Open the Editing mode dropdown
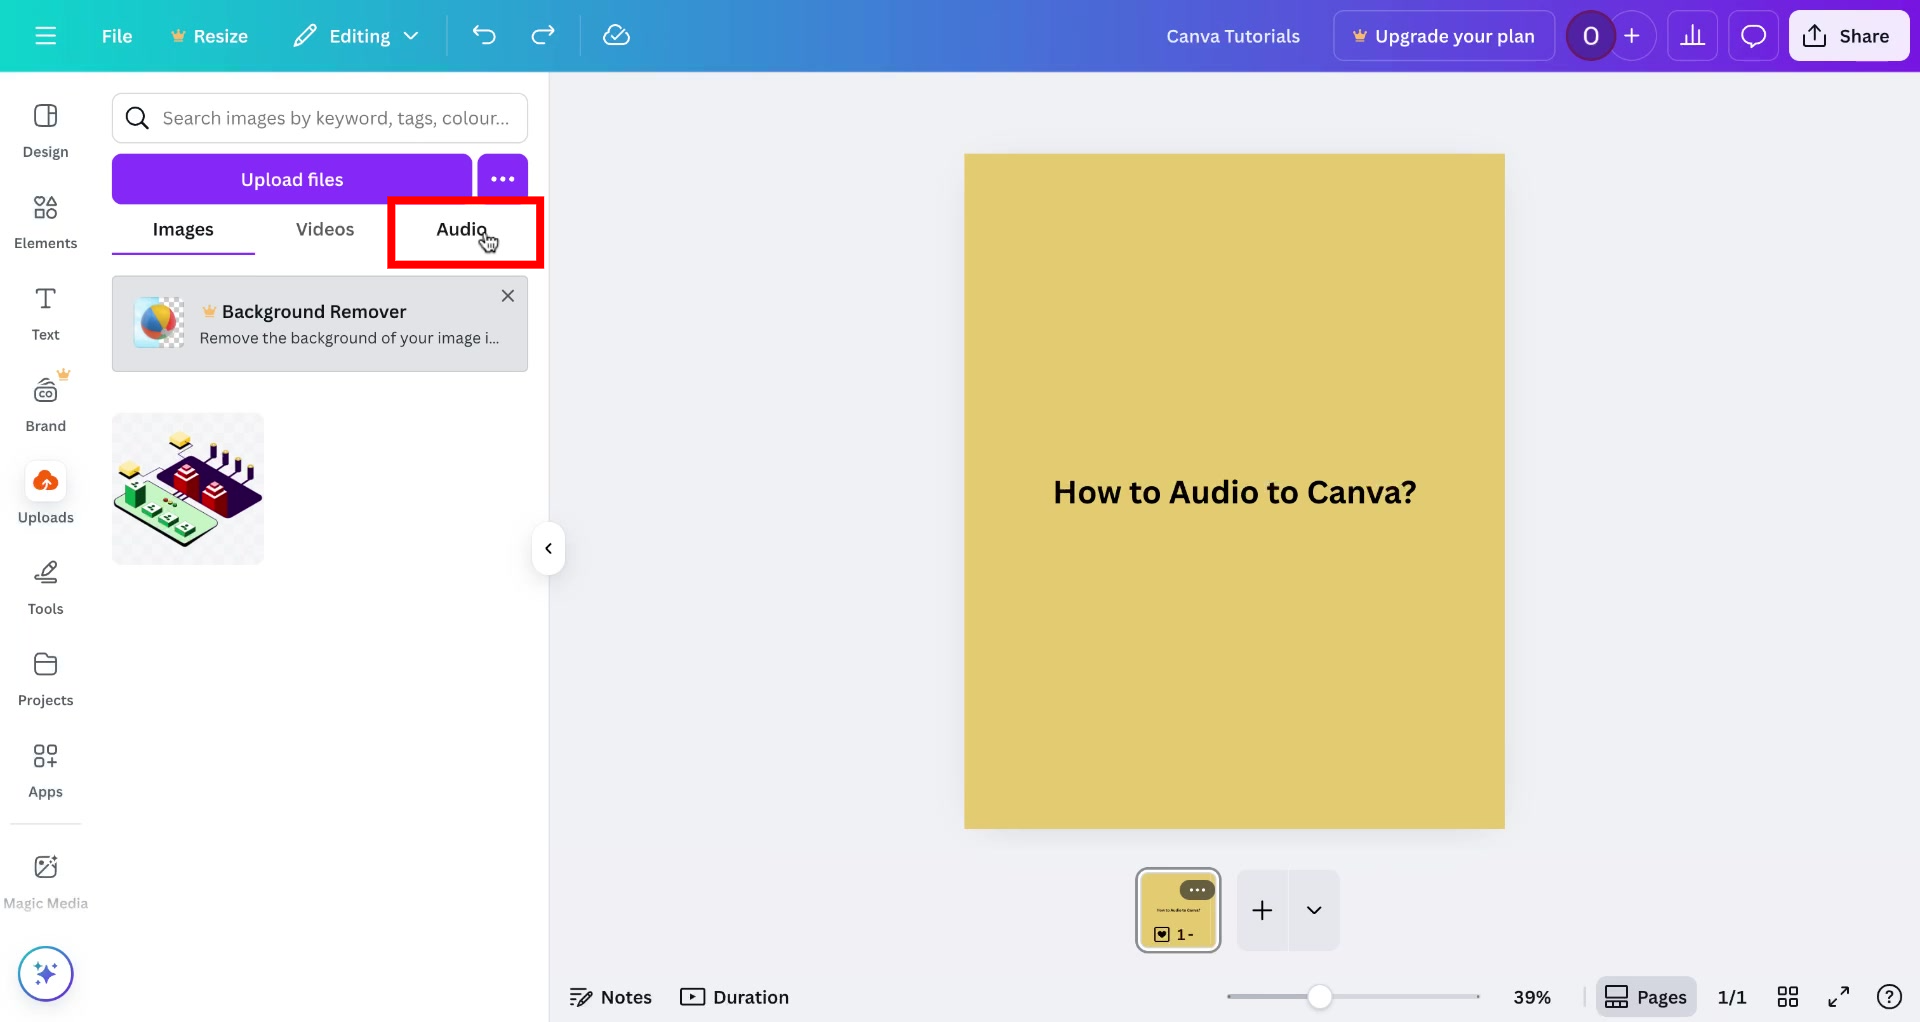The width and height of the screenshot is (1920, 1022). point(355,35)
